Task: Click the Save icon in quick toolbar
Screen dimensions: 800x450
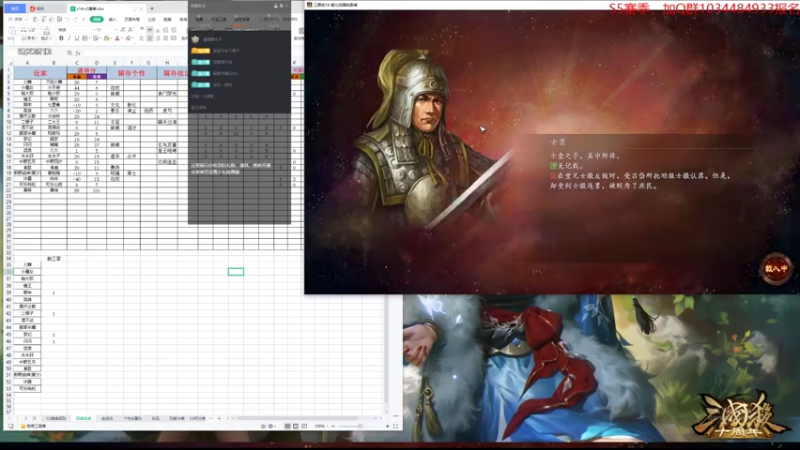Action: [35, 19]
